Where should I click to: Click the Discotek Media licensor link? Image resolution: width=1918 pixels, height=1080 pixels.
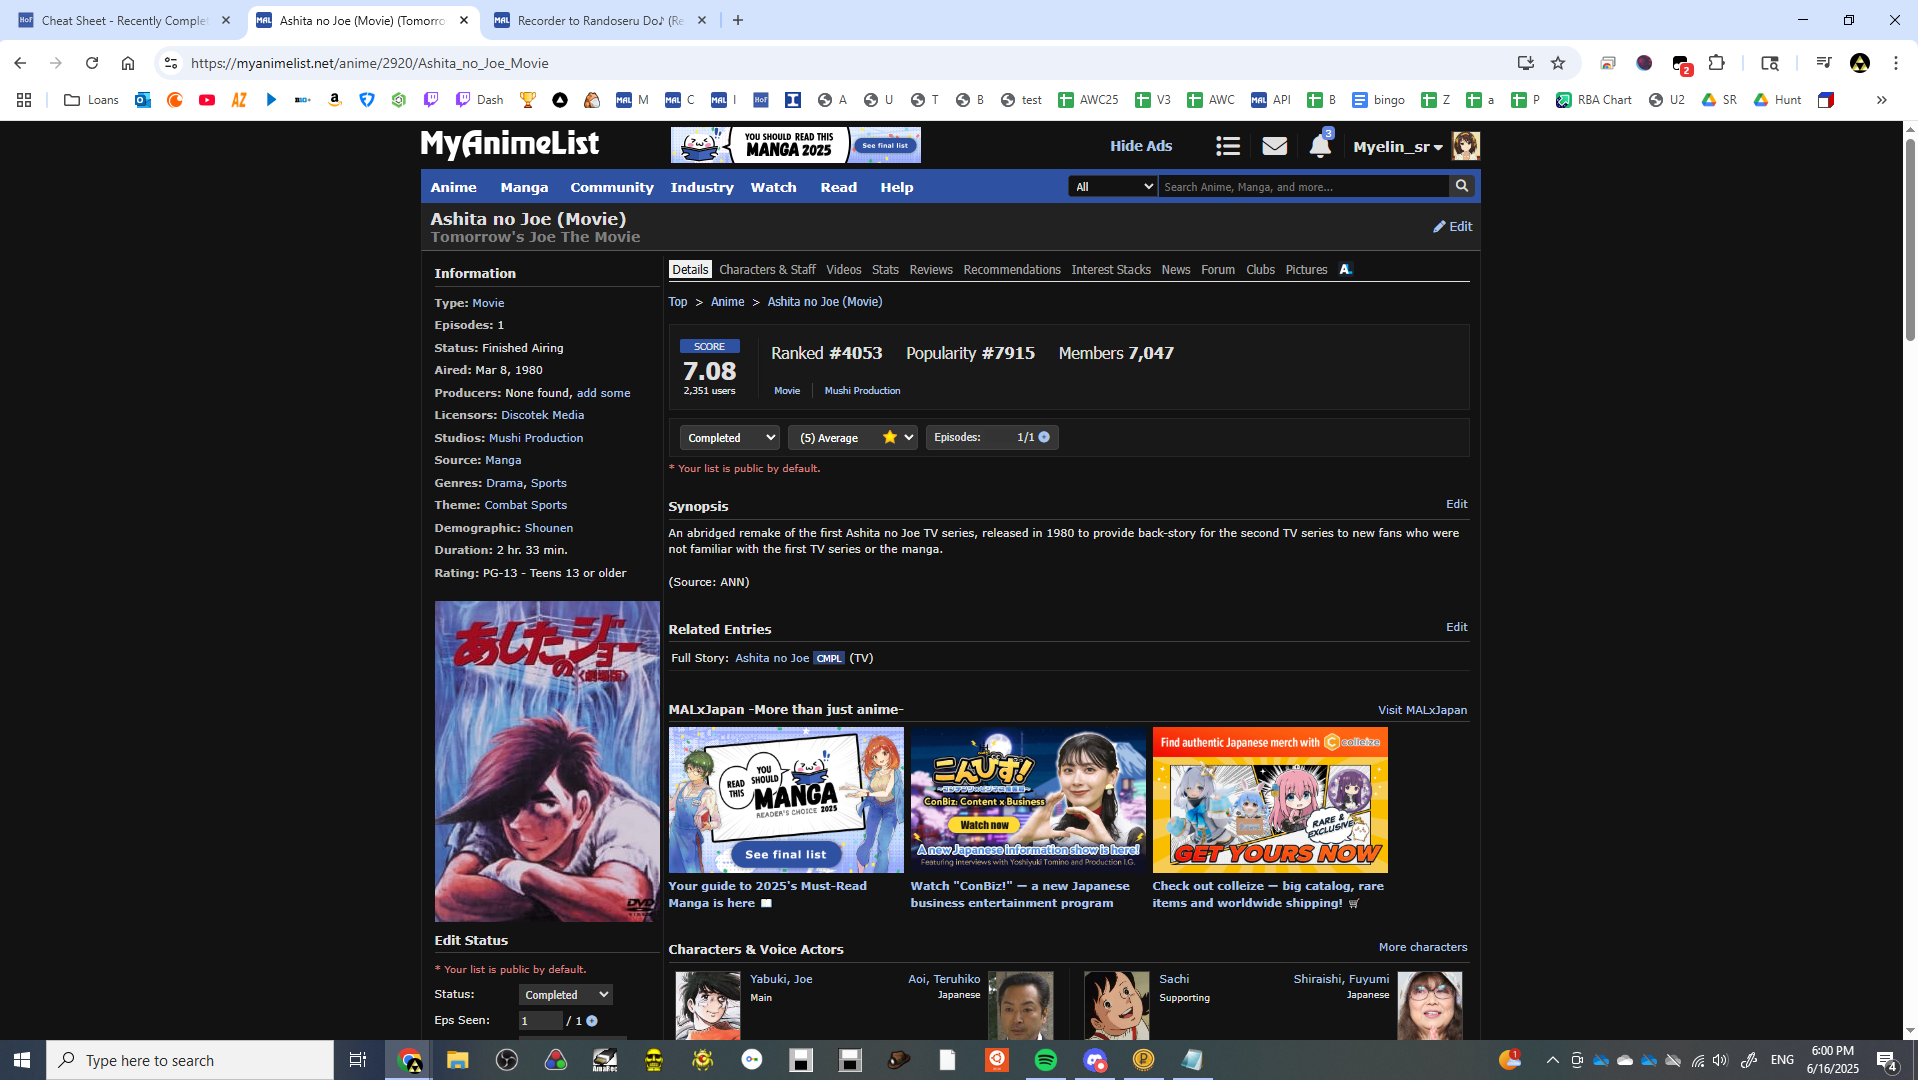coord(542,415)
